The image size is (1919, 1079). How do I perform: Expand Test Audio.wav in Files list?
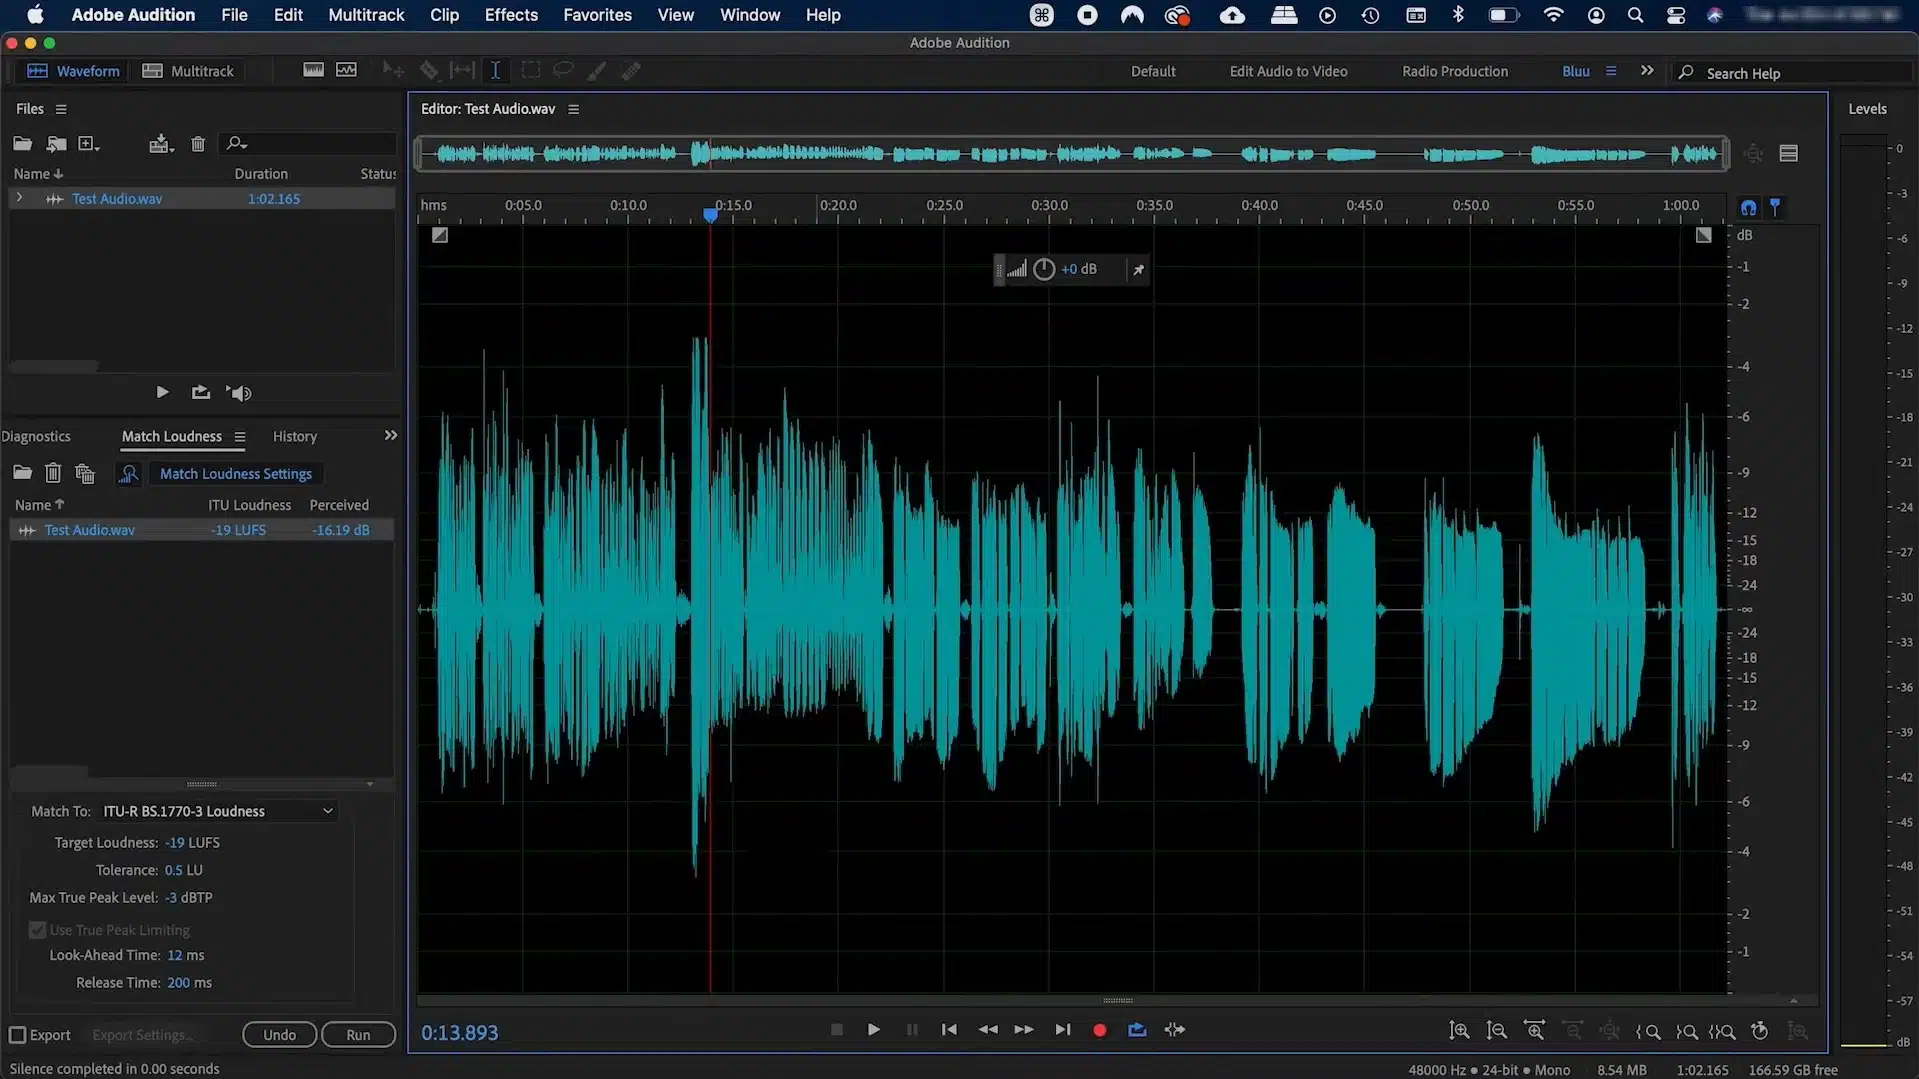19,198
